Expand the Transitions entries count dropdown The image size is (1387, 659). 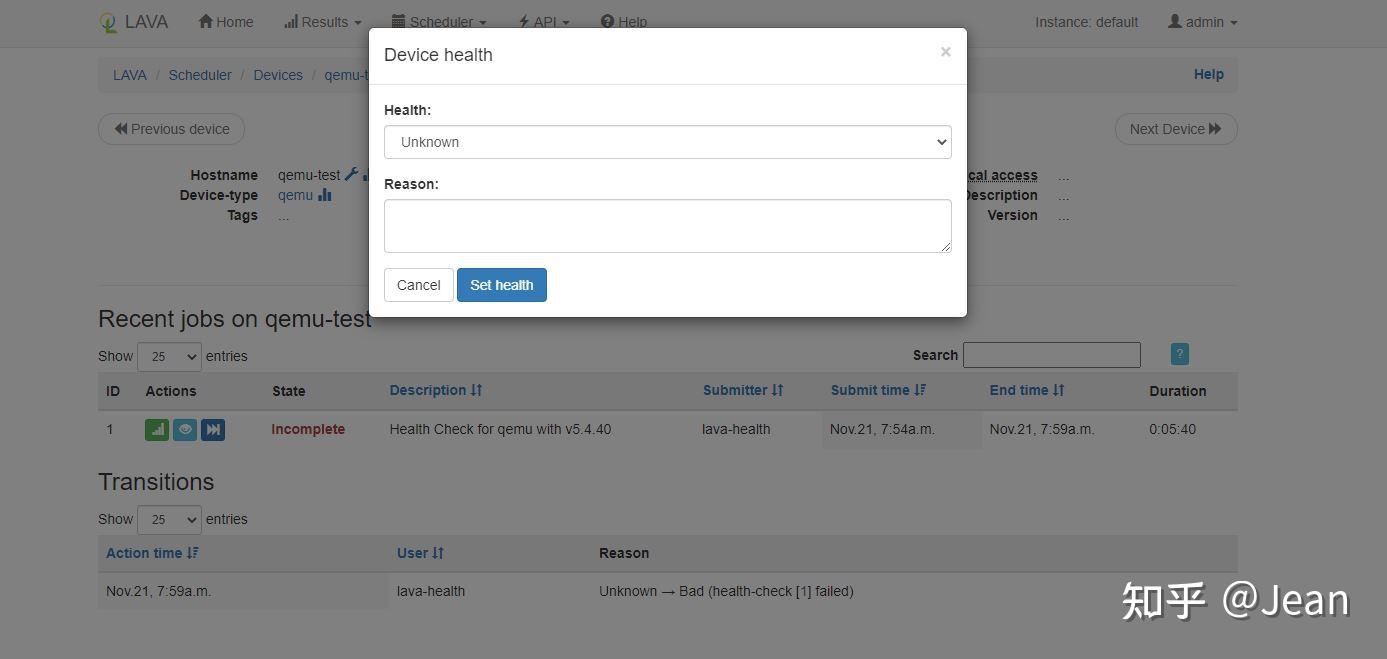(169, 519)
